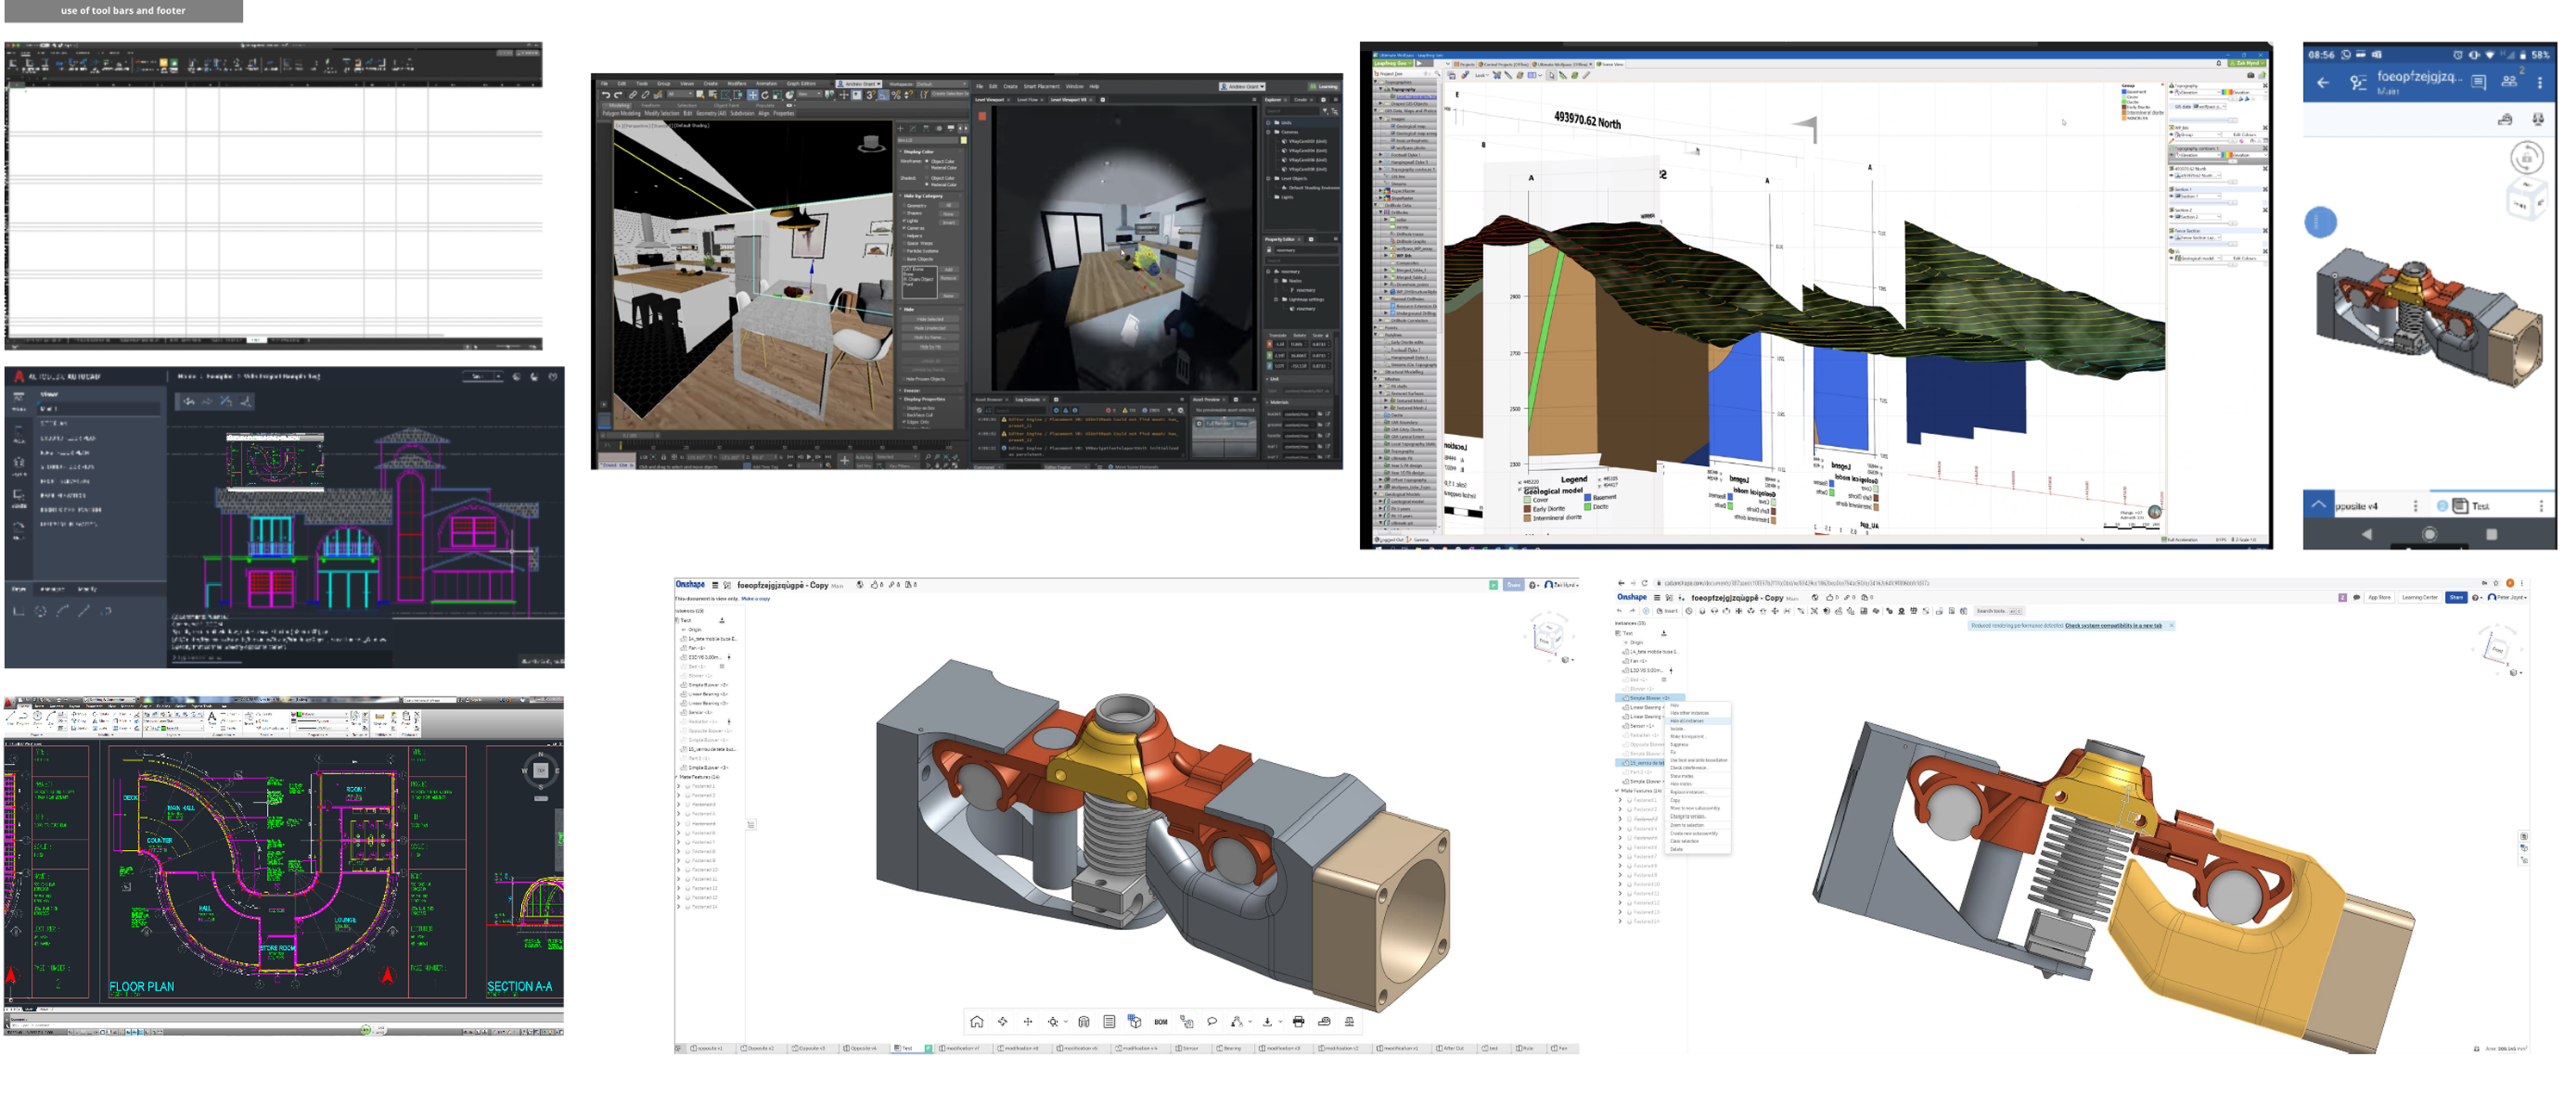Collapse Mate Features group in editable Onshape window
2576x1098 pixels.
pyautogui.click(x=1617, y=791)
